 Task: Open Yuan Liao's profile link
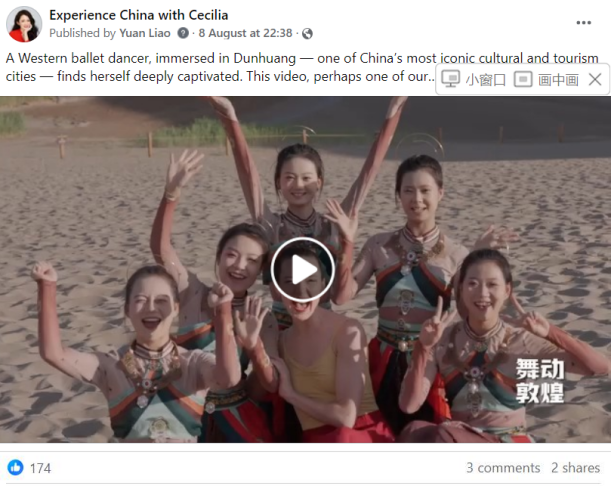coord(145,33)
